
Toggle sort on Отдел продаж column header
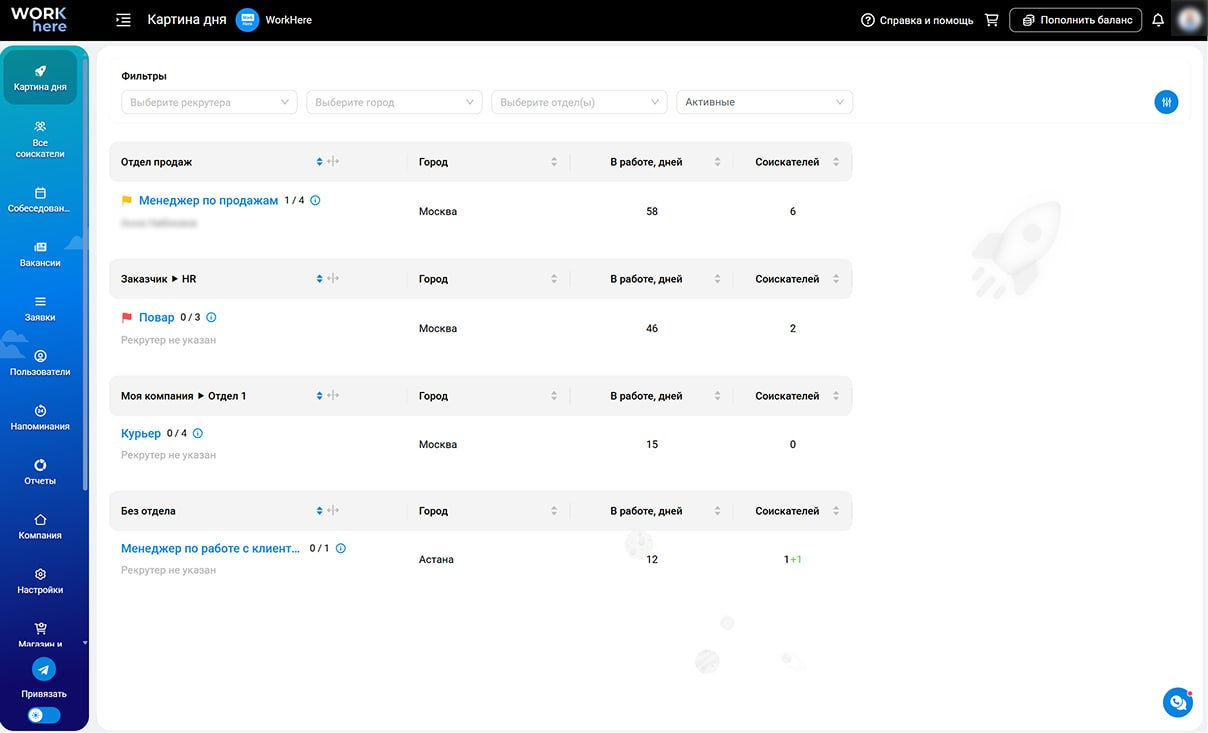319,162
